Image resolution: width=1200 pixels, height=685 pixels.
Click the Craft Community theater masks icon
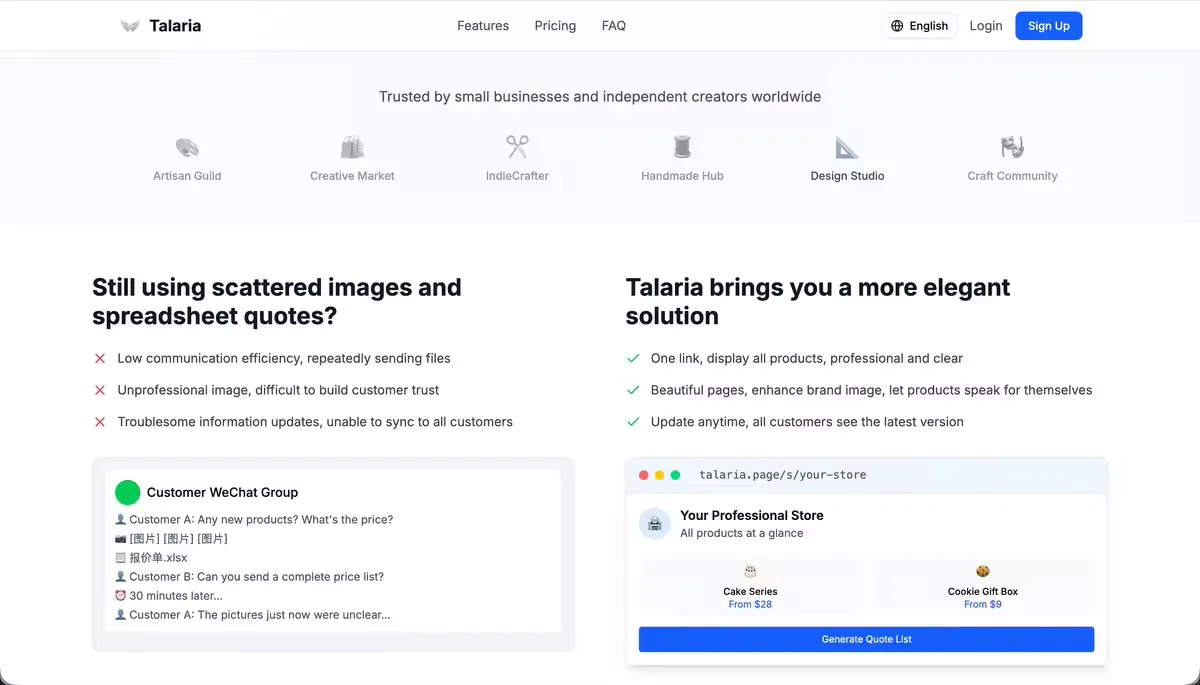point(1012,148)
